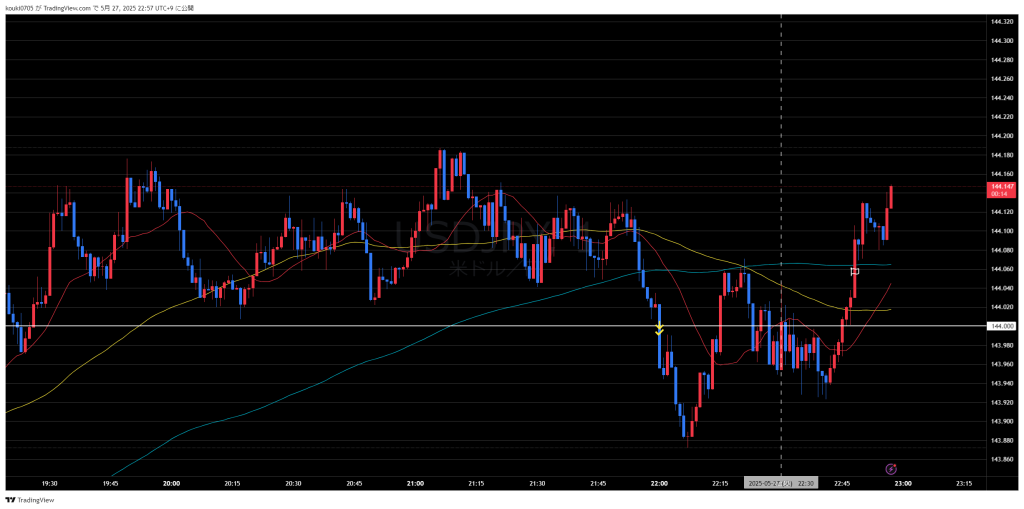This screenshot has height=509, width=1024.
Task: Click the 23:00 time axis label
Action: 903,483
